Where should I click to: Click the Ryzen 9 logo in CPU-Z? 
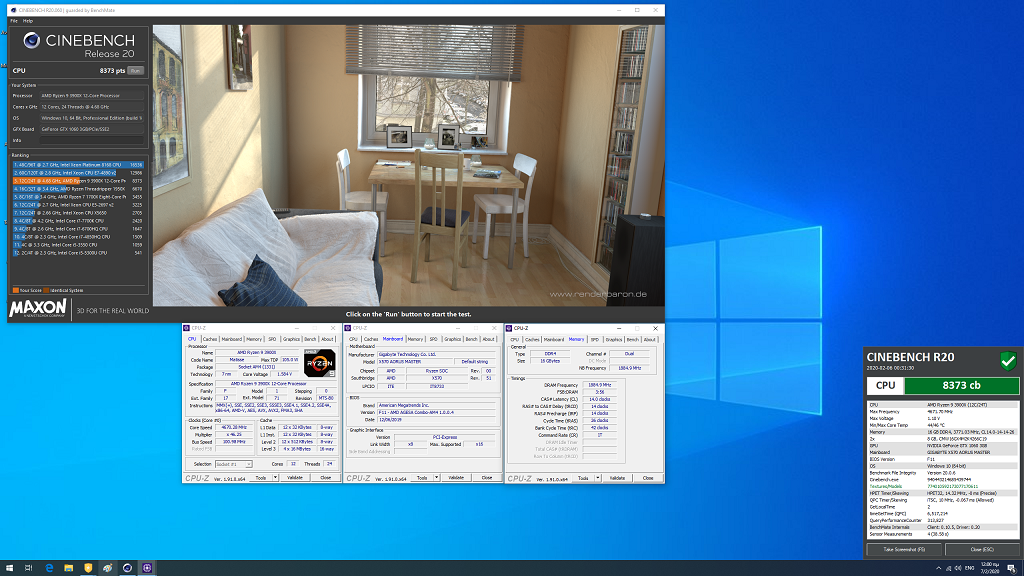point(319,363)
